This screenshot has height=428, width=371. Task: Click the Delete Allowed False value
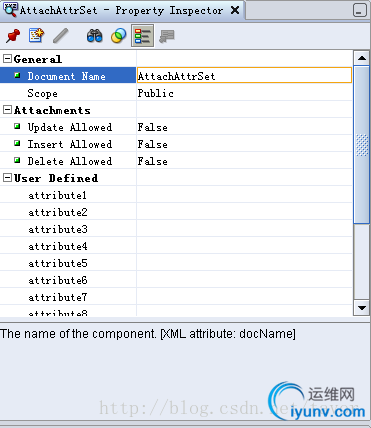tap(153, 161)
